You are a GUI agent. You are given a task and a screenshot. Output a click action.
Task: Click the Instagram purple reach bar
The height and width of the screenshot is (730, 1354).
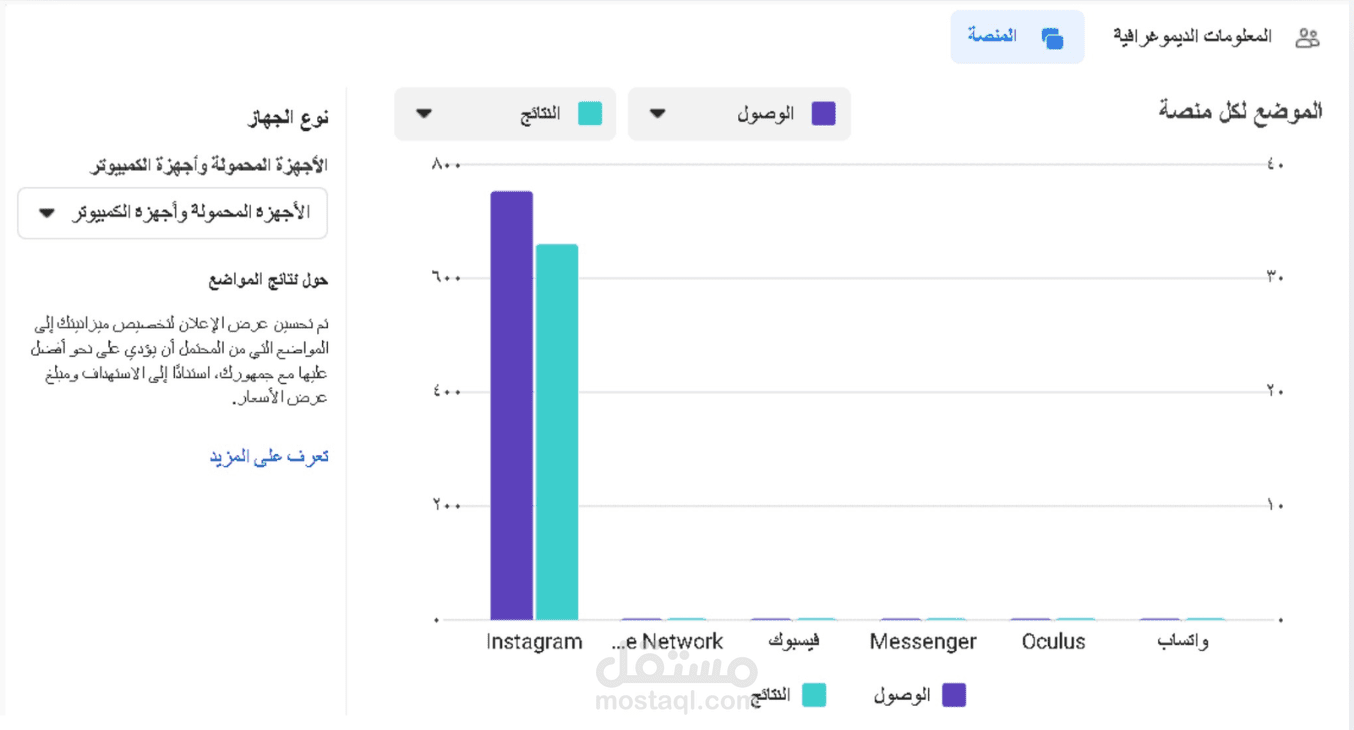coord(511,405)
